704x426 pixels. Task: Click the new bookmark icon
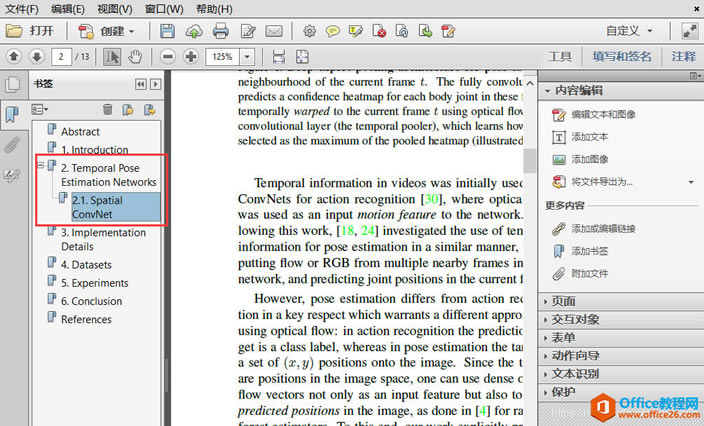pyautogui.click(x=128, y=110)
